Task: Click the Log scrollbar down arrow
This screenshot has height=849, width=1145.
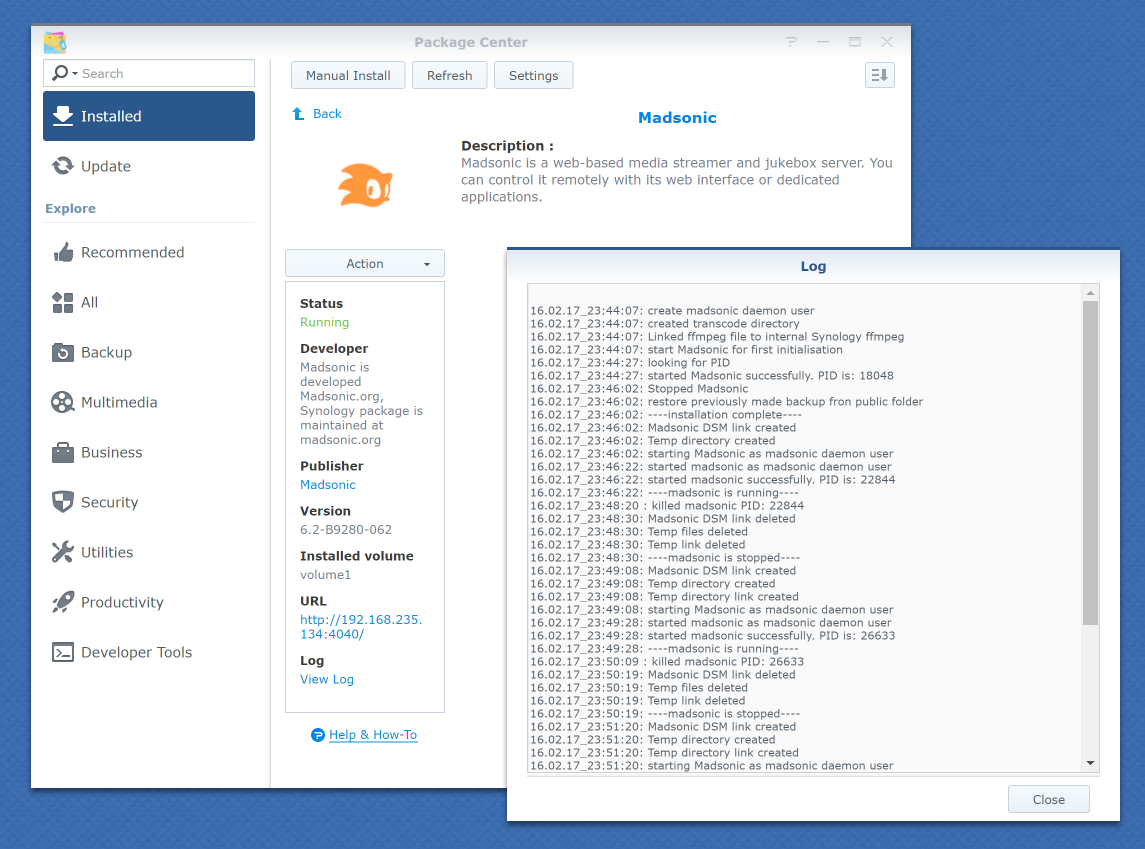Action: tap(1090, 763)
